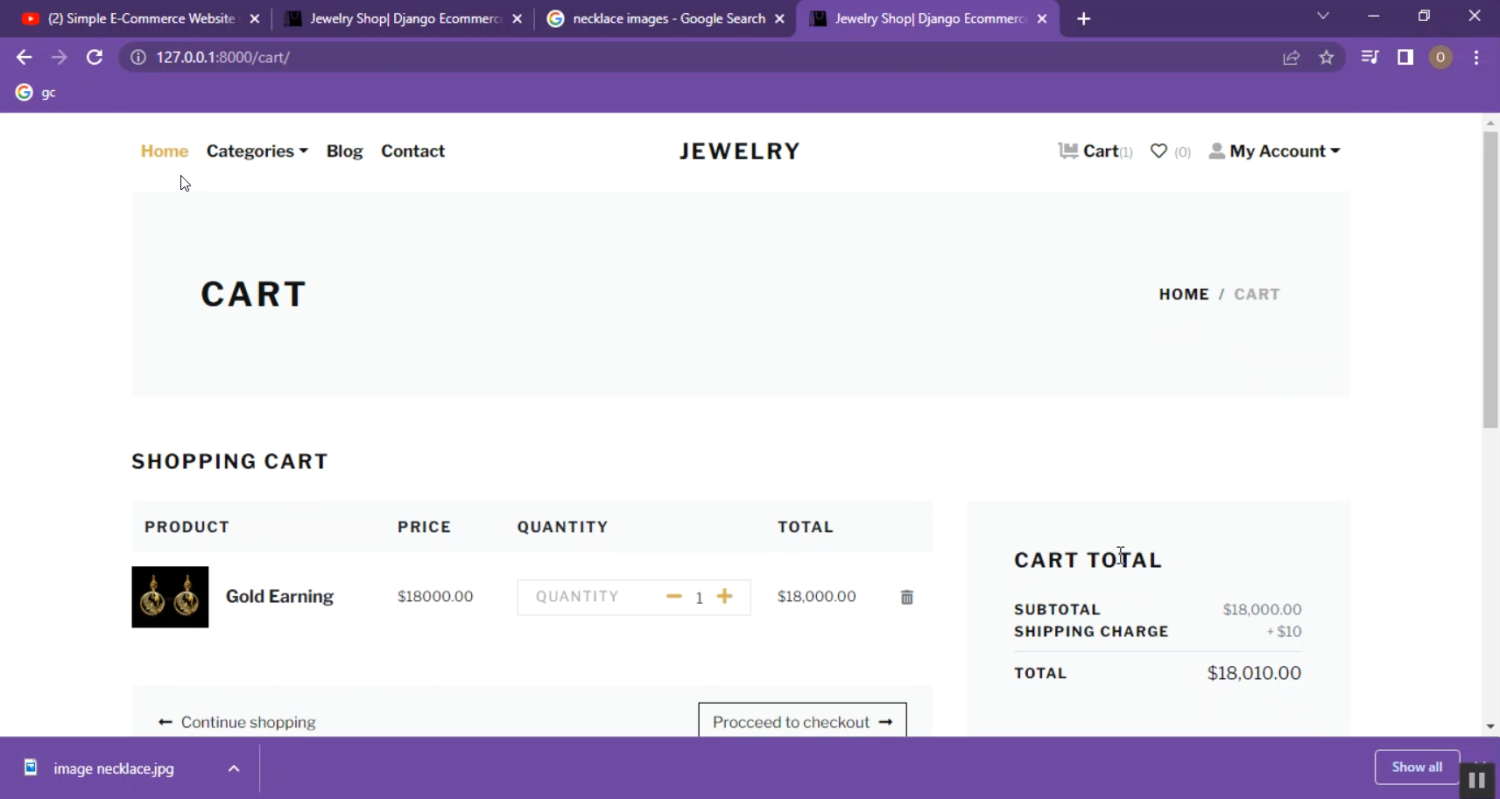Increase quantity with the plus icon
1500x799 pixels.
click(x=725, y=597)
